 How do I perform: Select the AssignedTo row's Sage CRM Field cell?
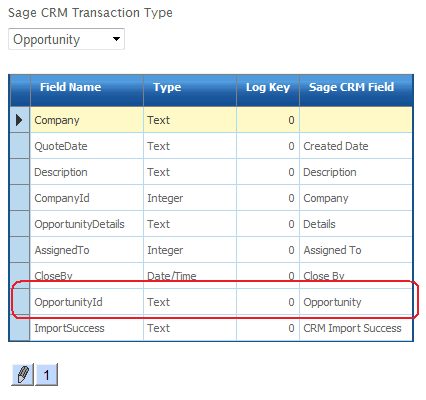(356, 250)
